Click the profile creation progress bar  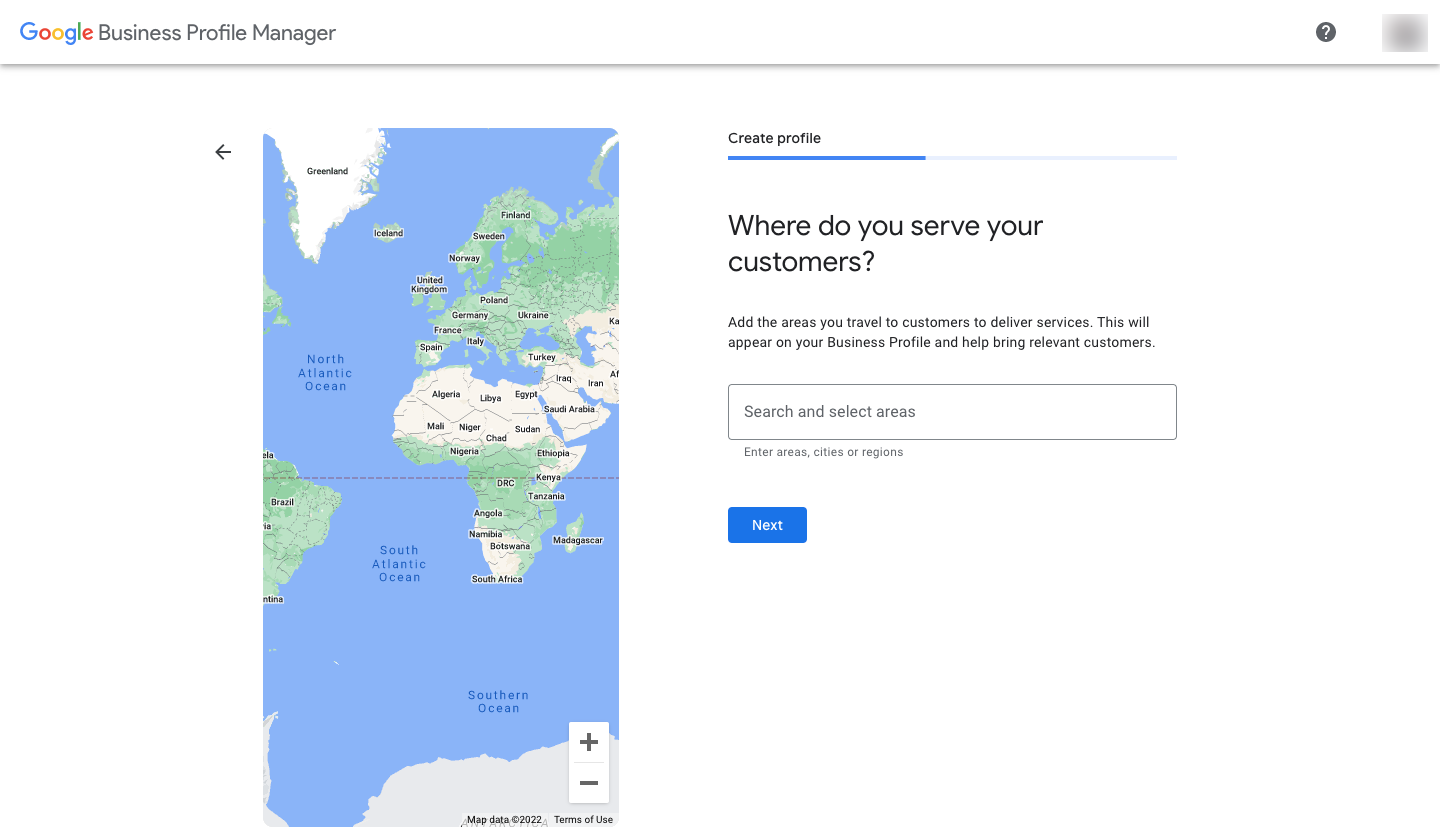pyautogui.click(x=952, y=157)
